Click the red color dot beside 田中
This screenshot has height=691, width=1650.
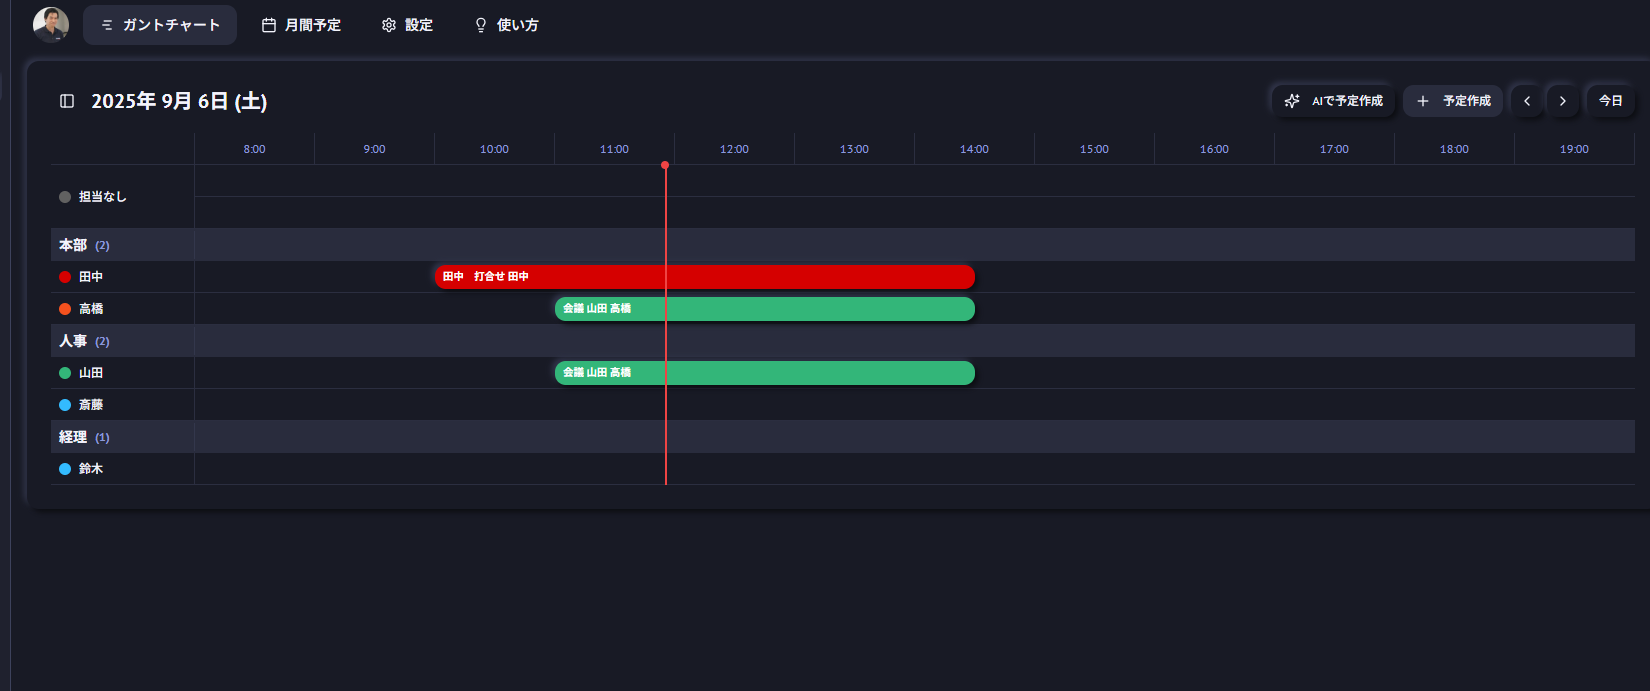tap(65, 277)
